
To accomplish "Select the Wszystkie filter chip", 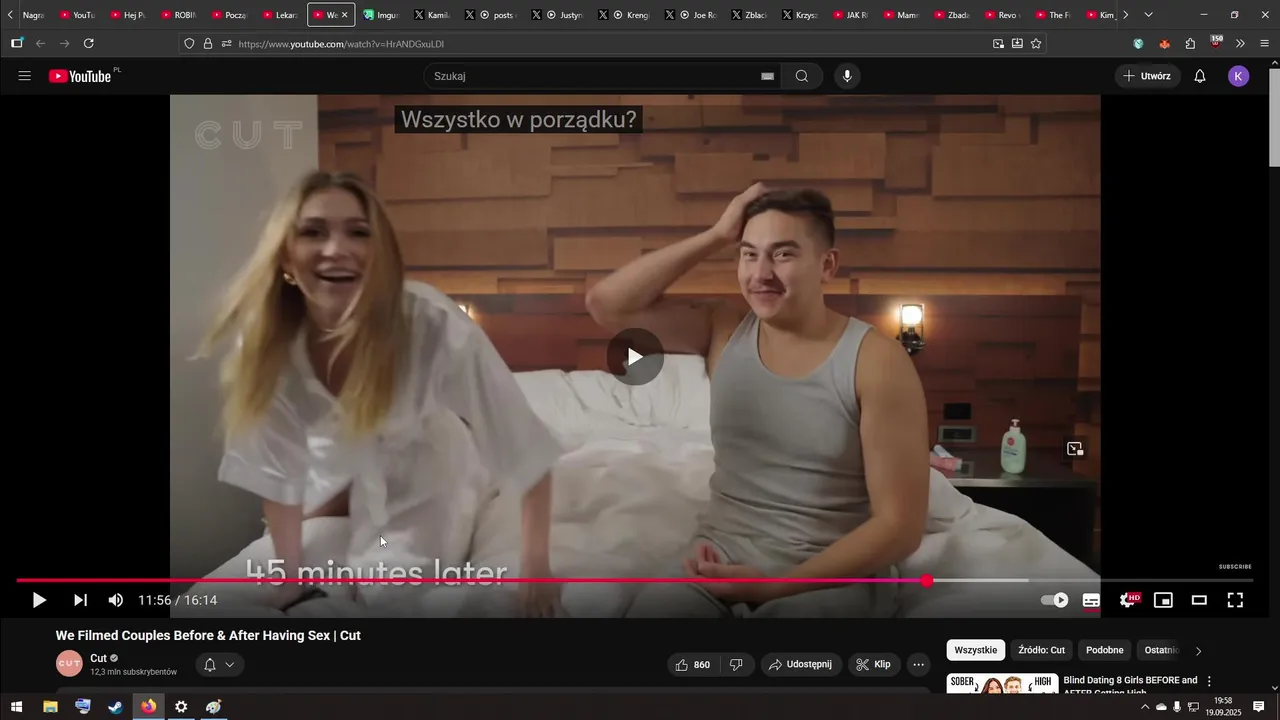I will 976,650.
